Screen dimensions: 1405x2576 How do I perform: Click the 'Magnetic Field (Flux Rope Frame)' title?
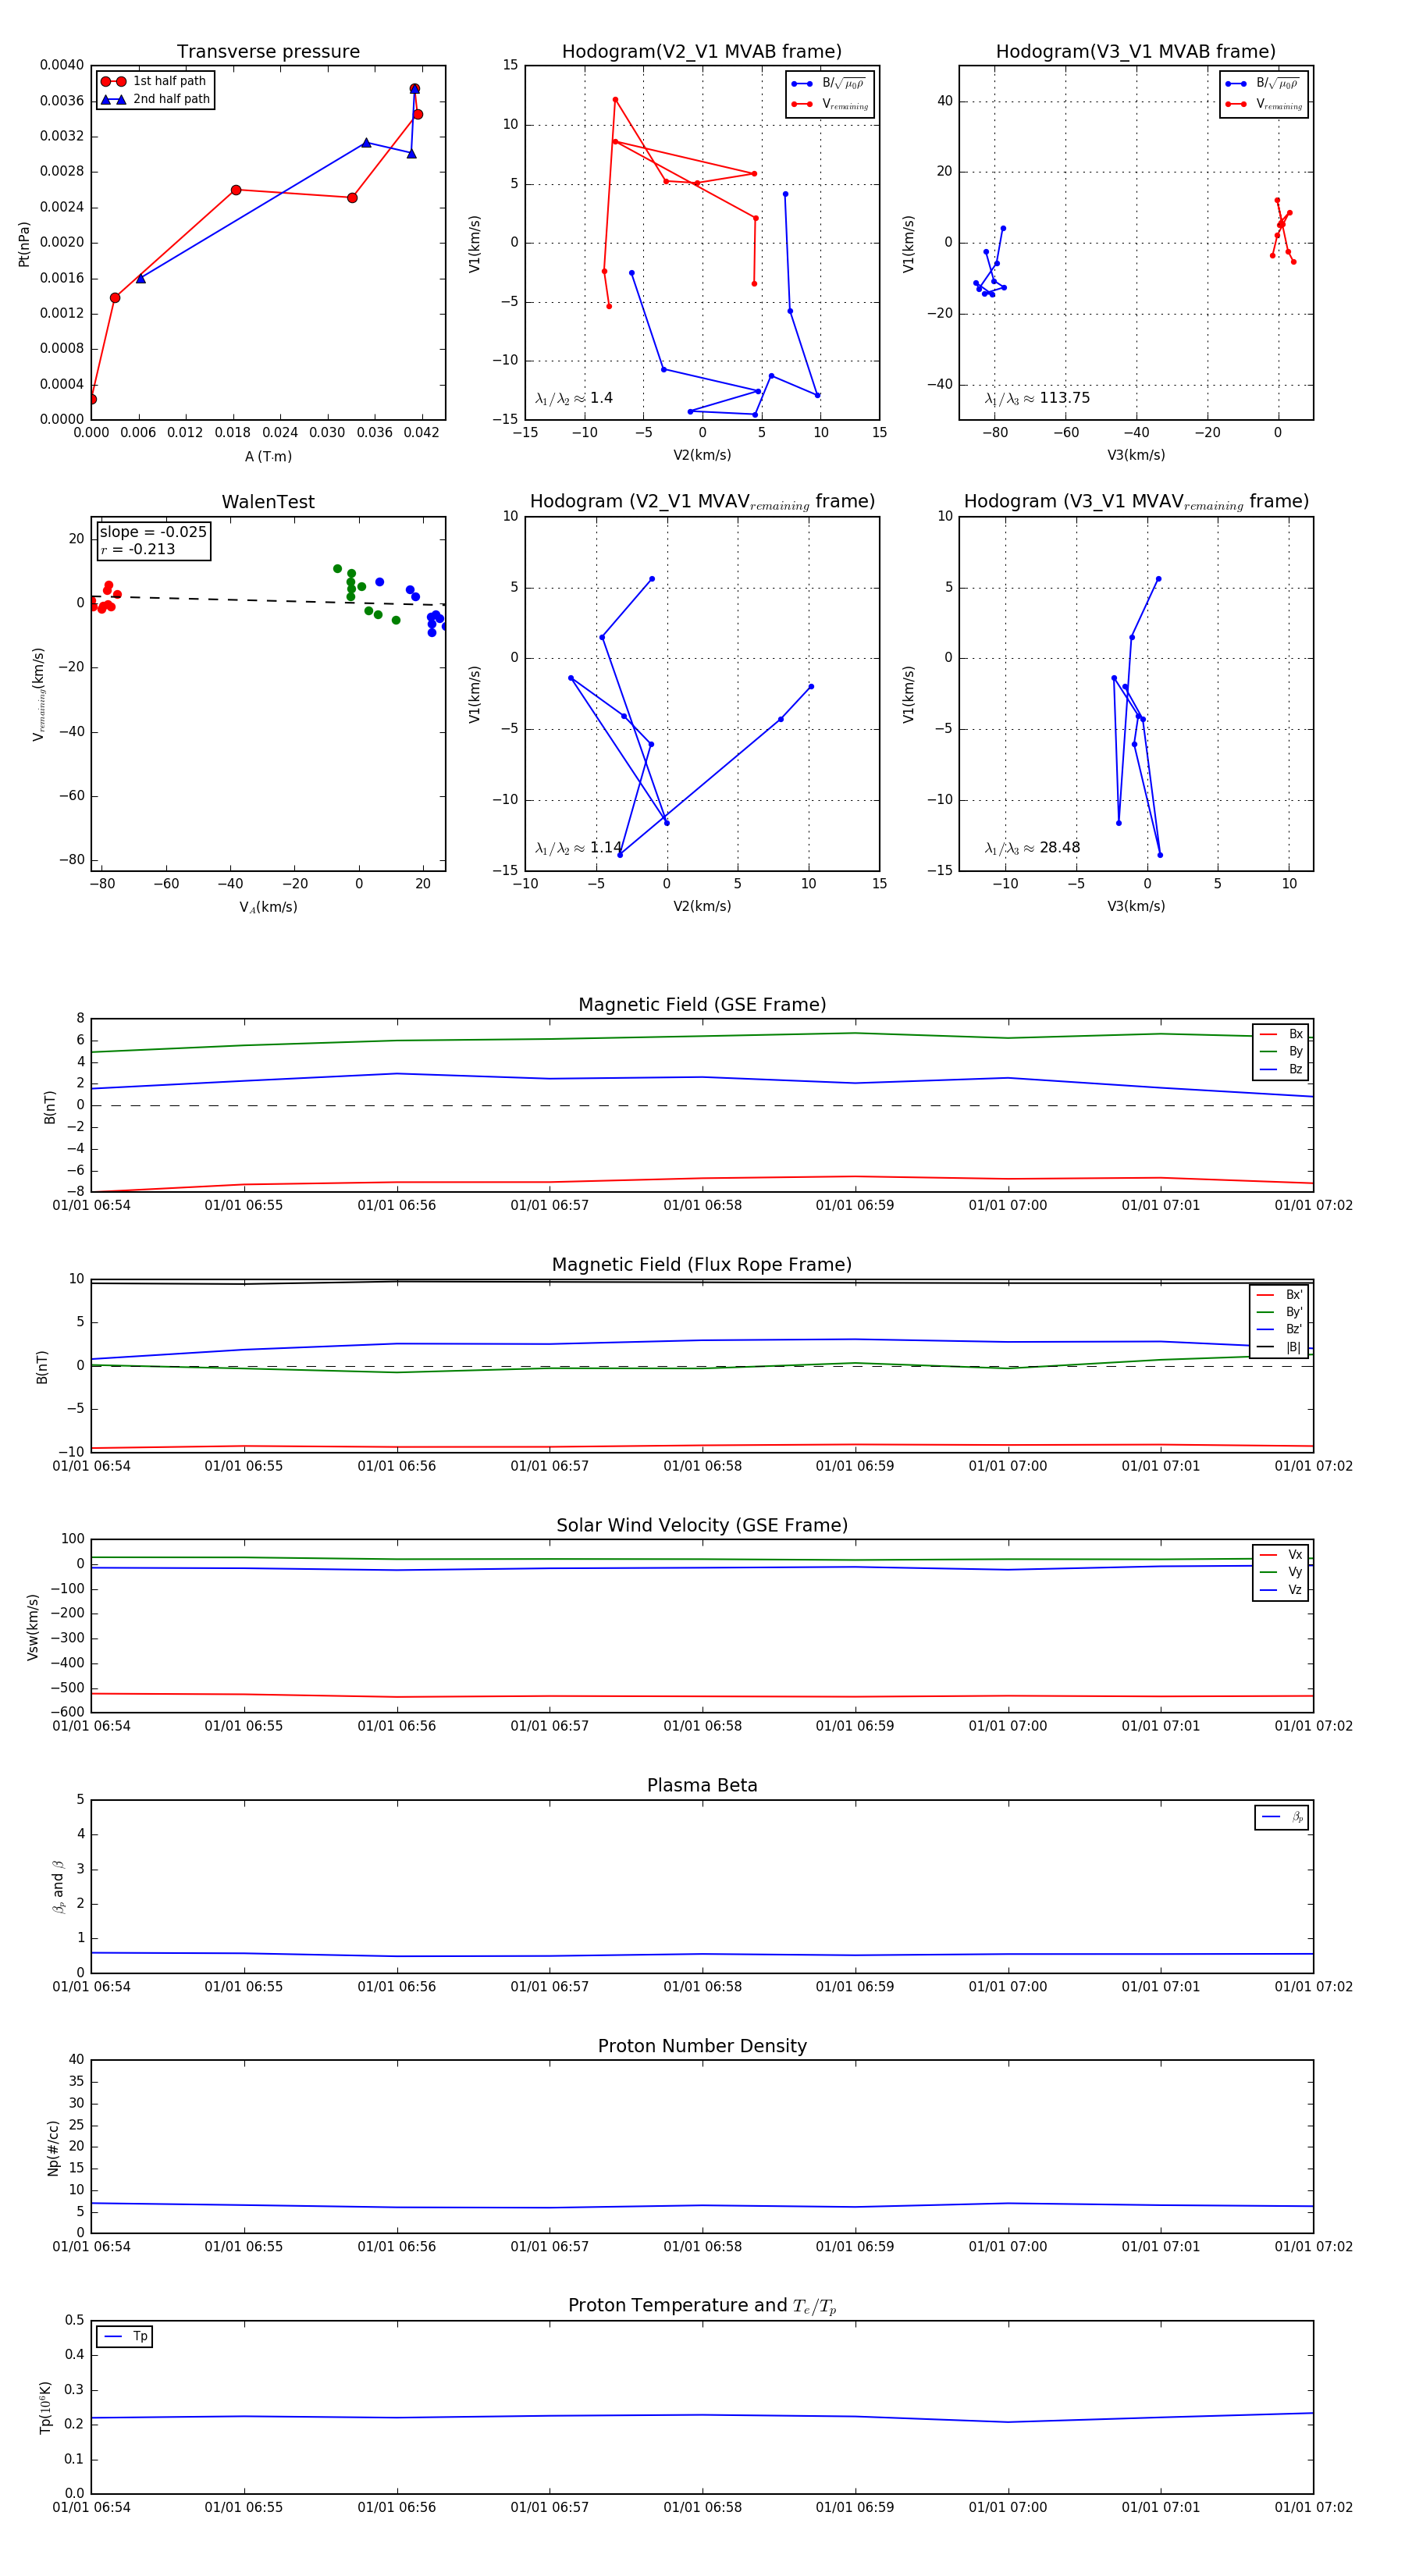pos(702,1265)
